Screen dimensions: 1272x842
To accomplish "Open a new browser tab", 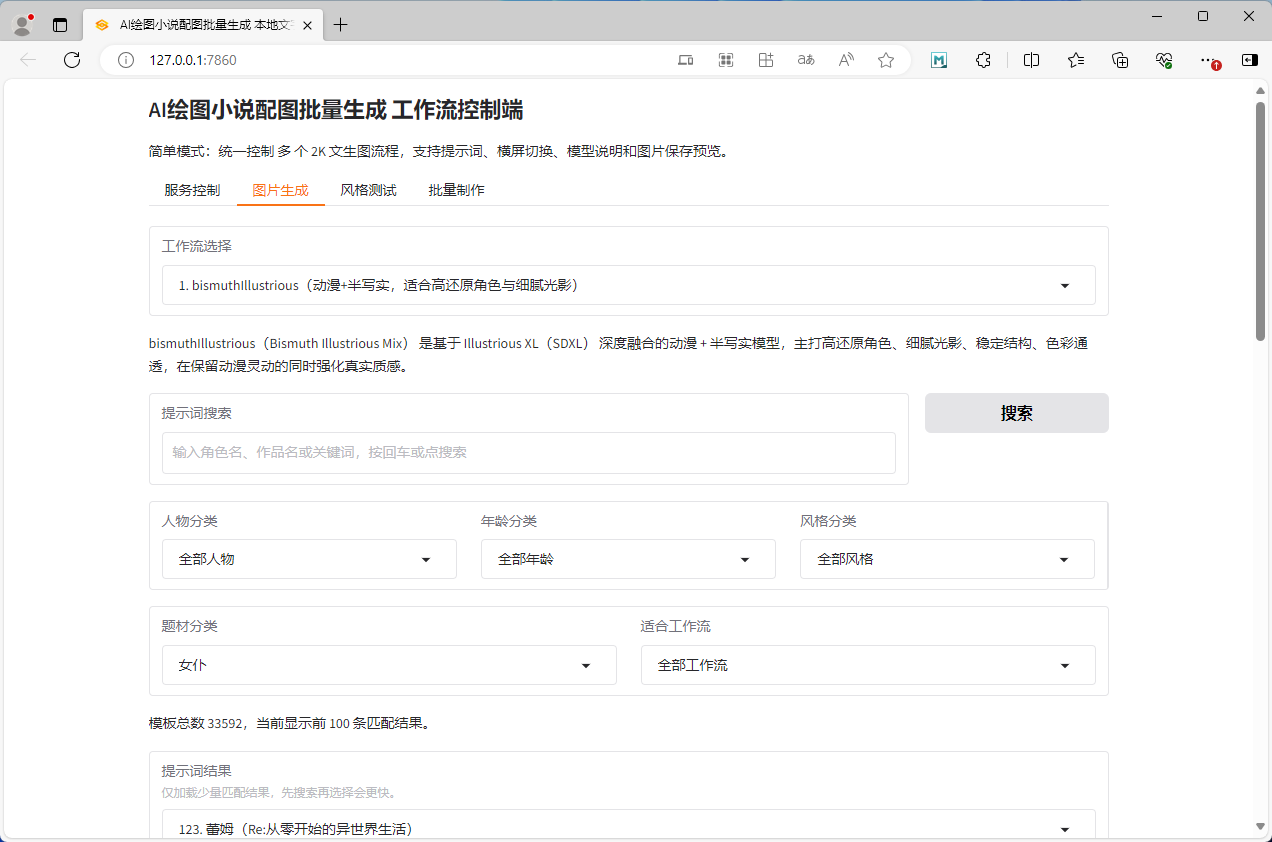I will tap(341, 25).
